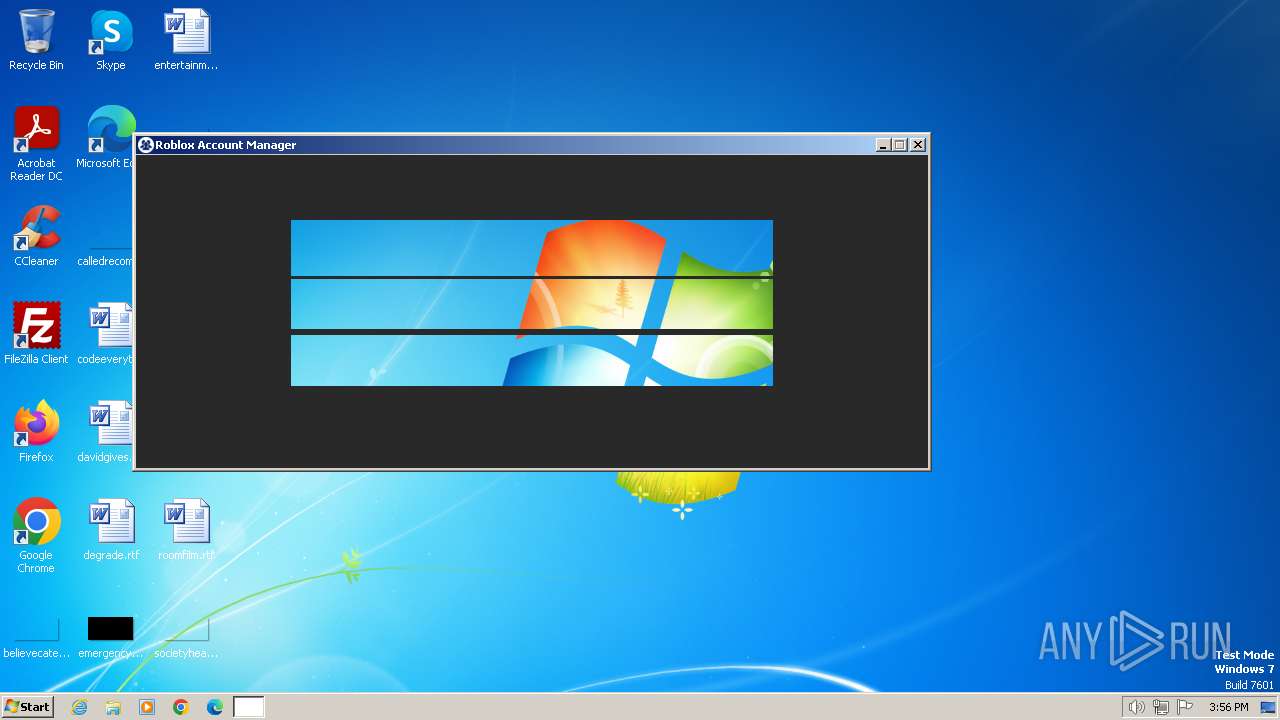
Task: Launch Skype from the desktop
Action: coord(111,40)
